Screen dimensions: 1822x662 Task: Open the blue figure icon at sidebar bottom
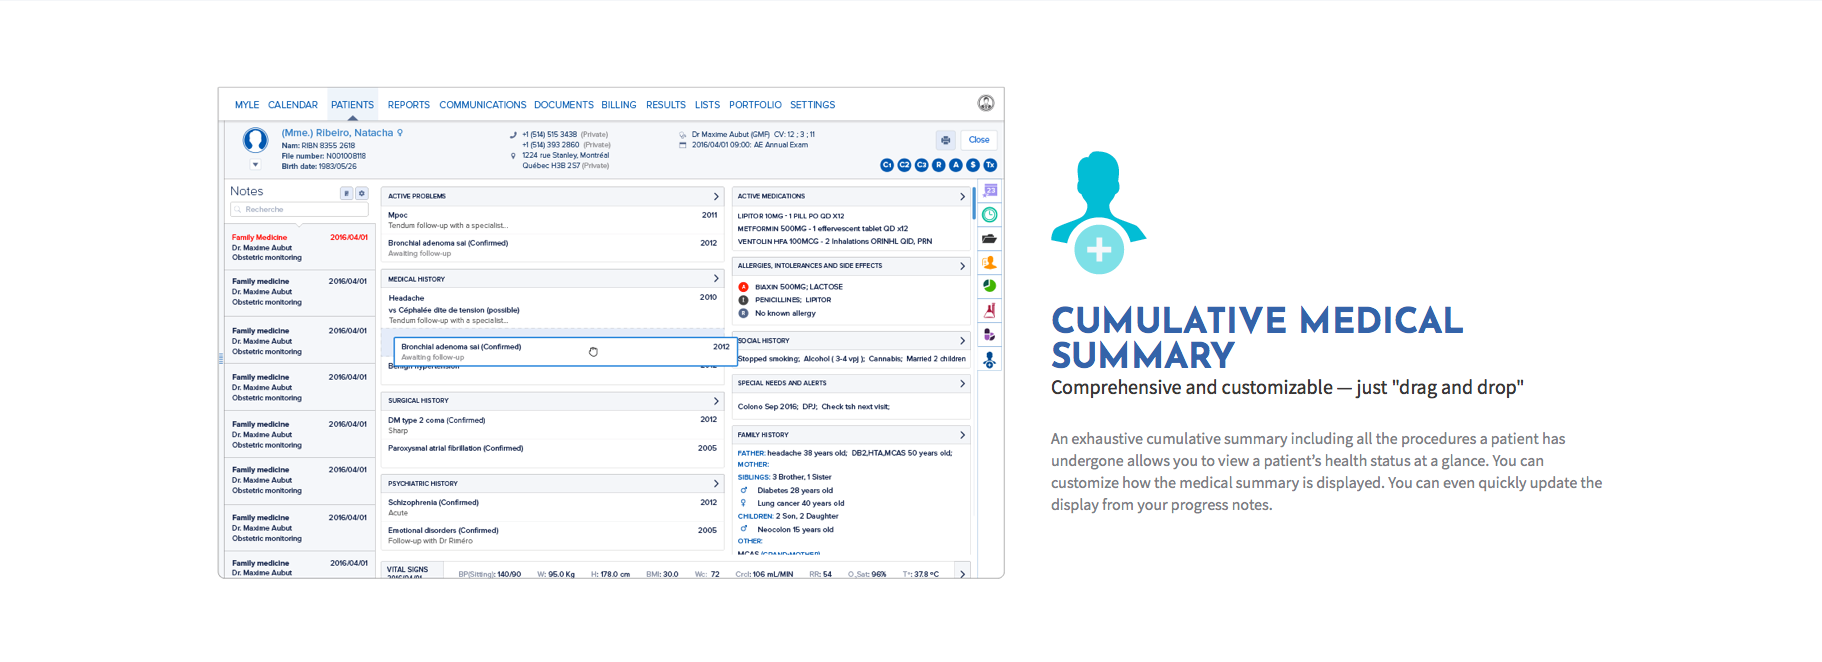tap(990, 360)
